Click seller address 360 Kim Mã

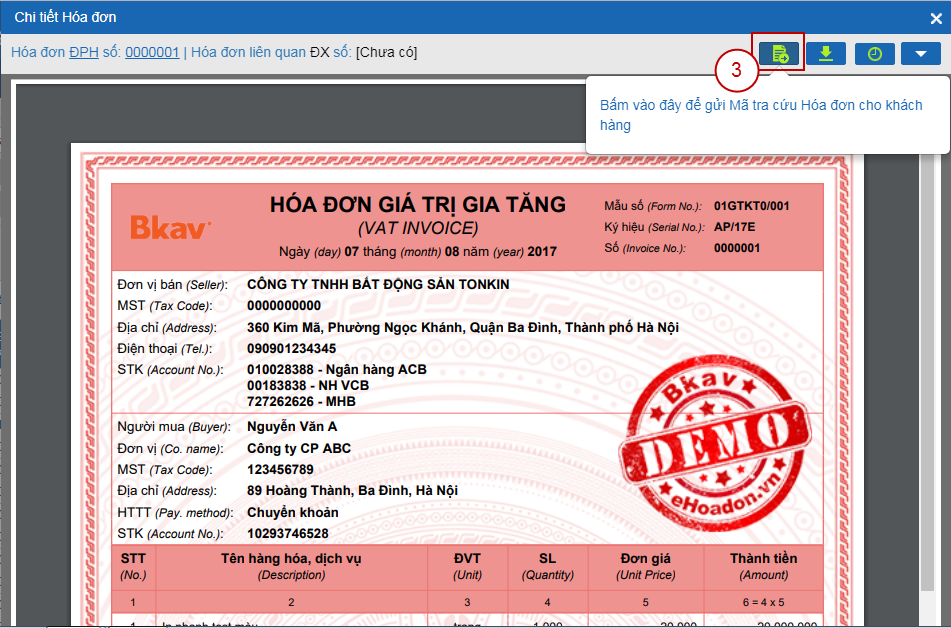[463, 328]
